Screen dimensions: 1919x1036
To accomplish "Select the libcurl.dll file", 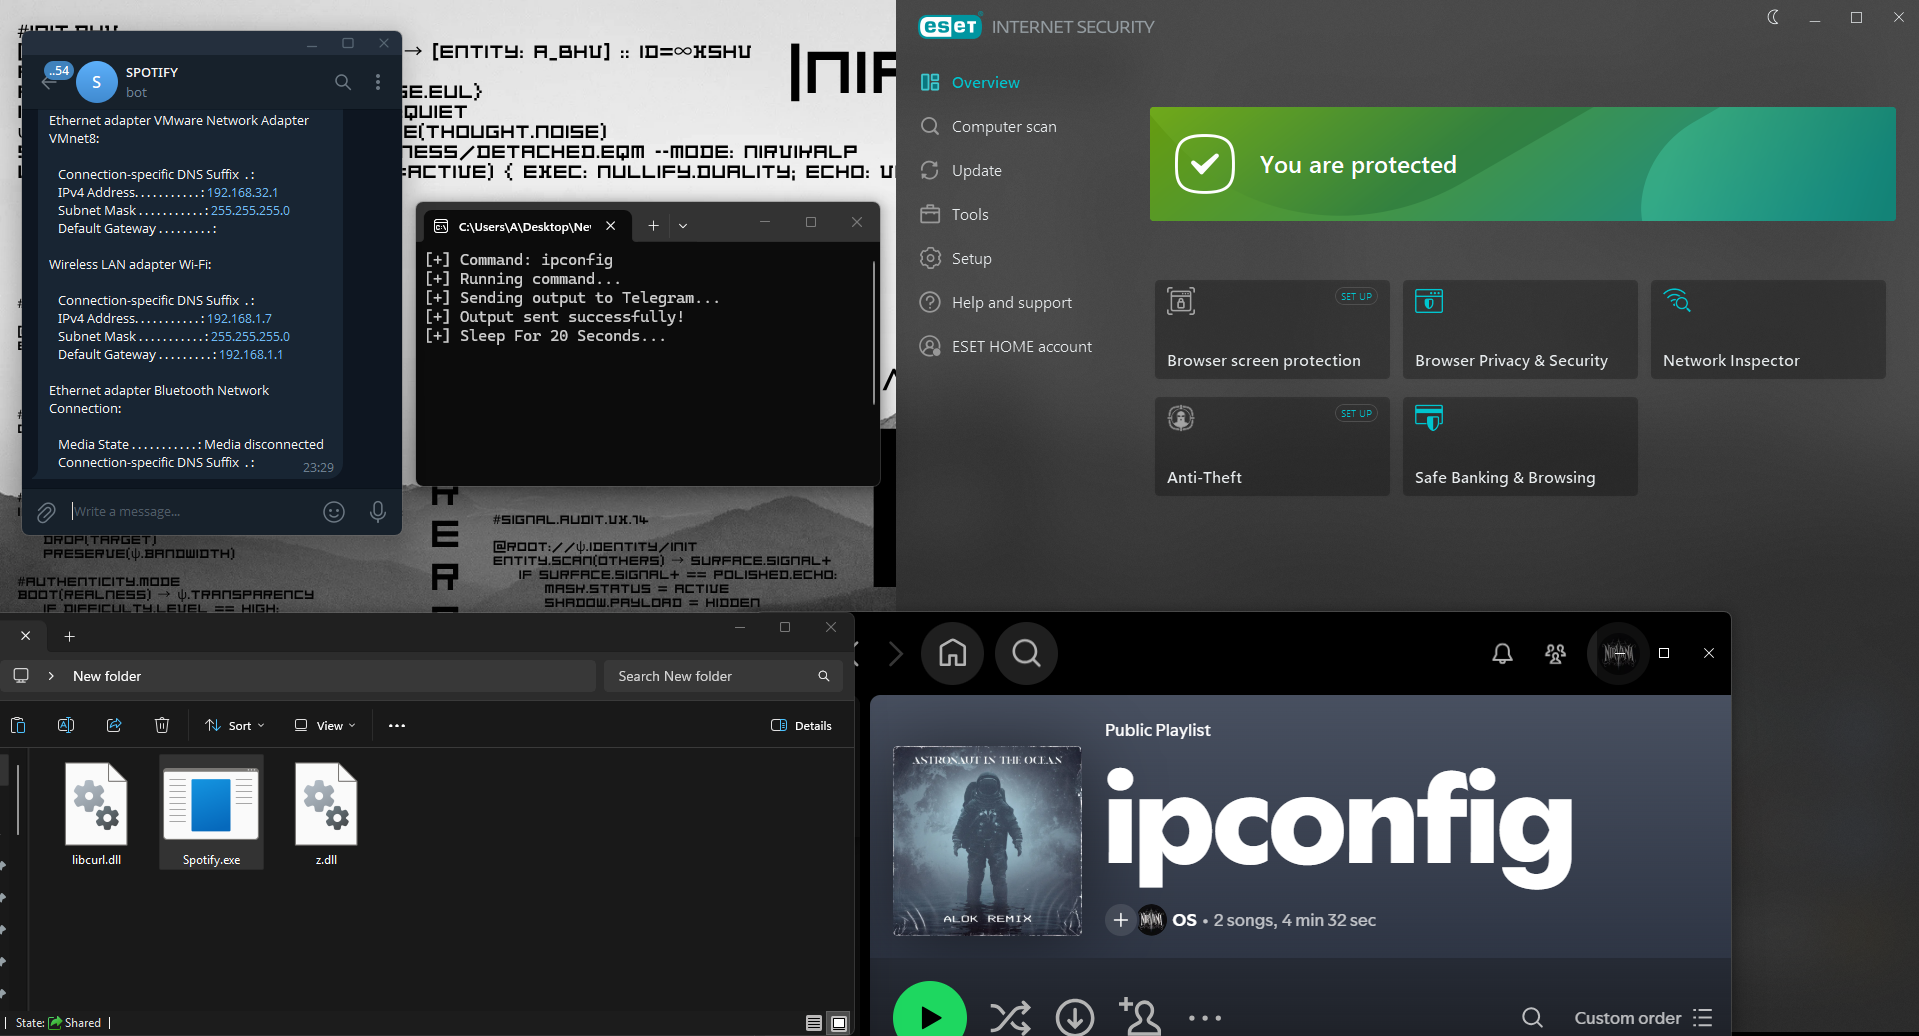I will point(96,812).
